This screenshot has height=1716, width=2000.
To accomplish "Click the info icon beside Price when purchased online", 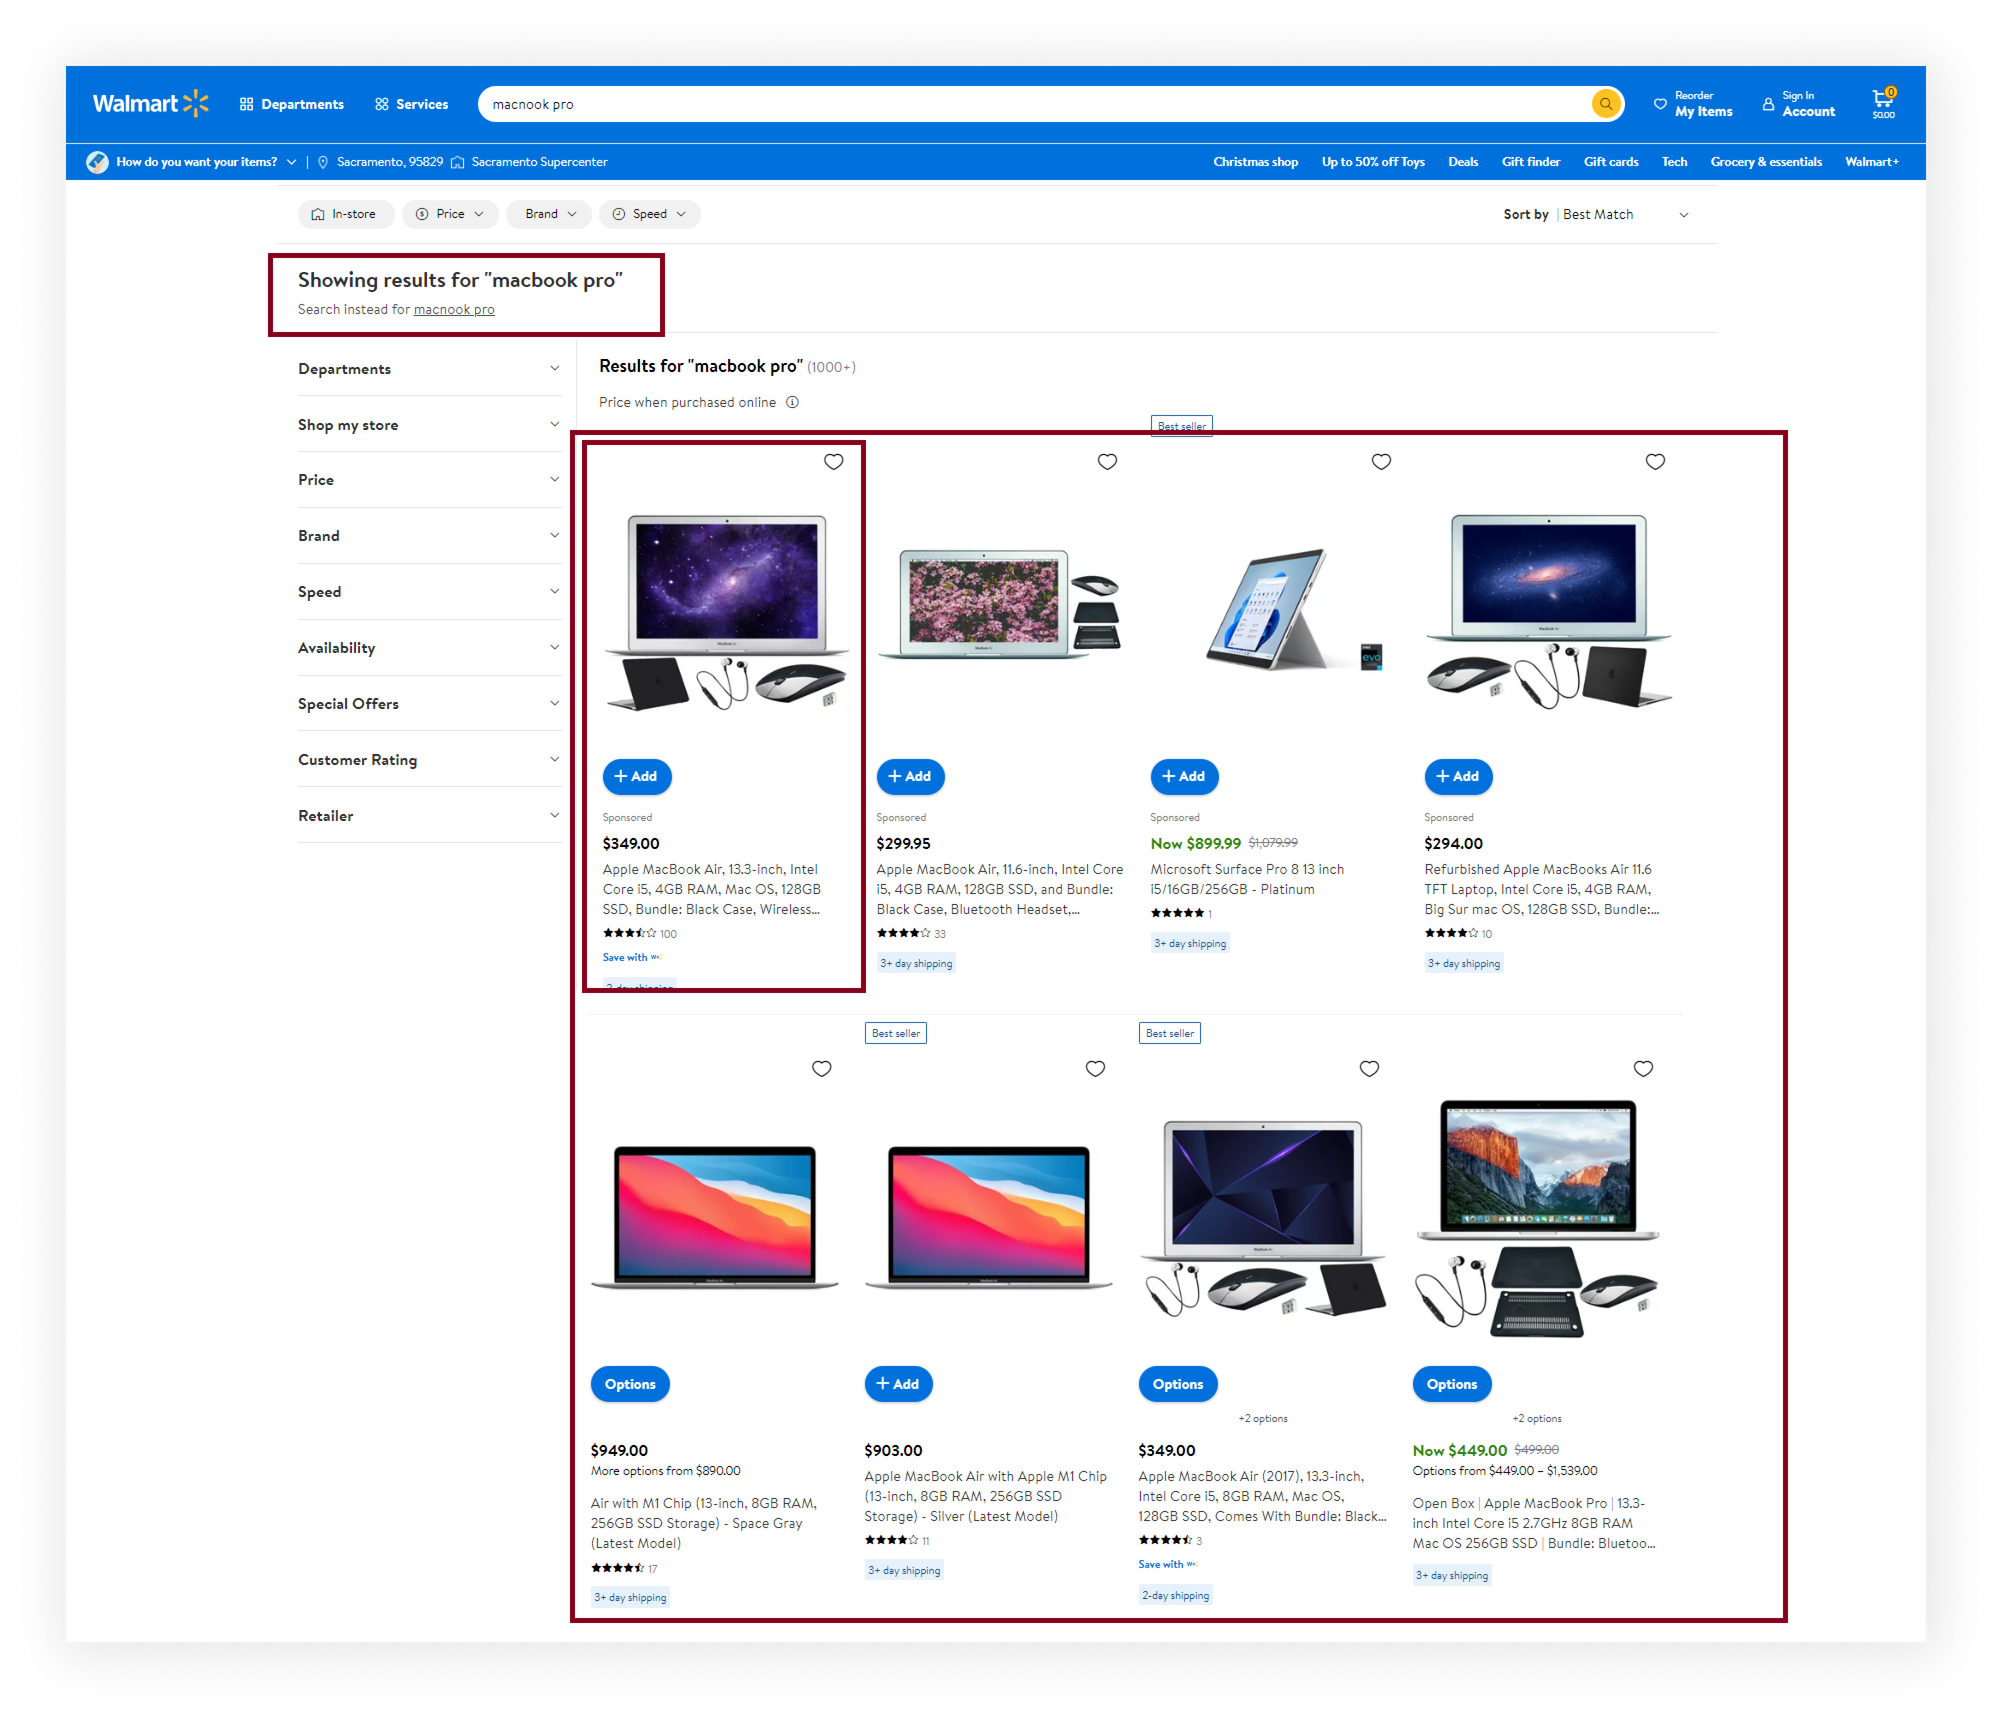I will 792,402.
